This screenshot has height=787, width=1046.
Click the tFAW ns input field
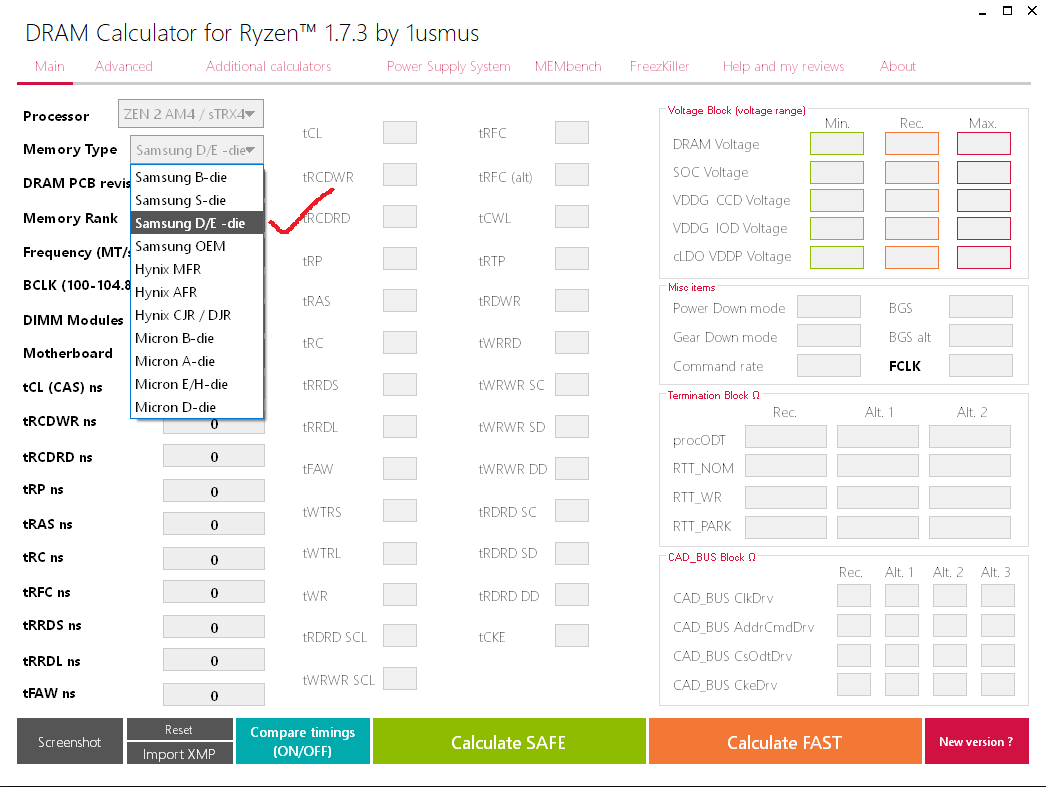(214, 695)
